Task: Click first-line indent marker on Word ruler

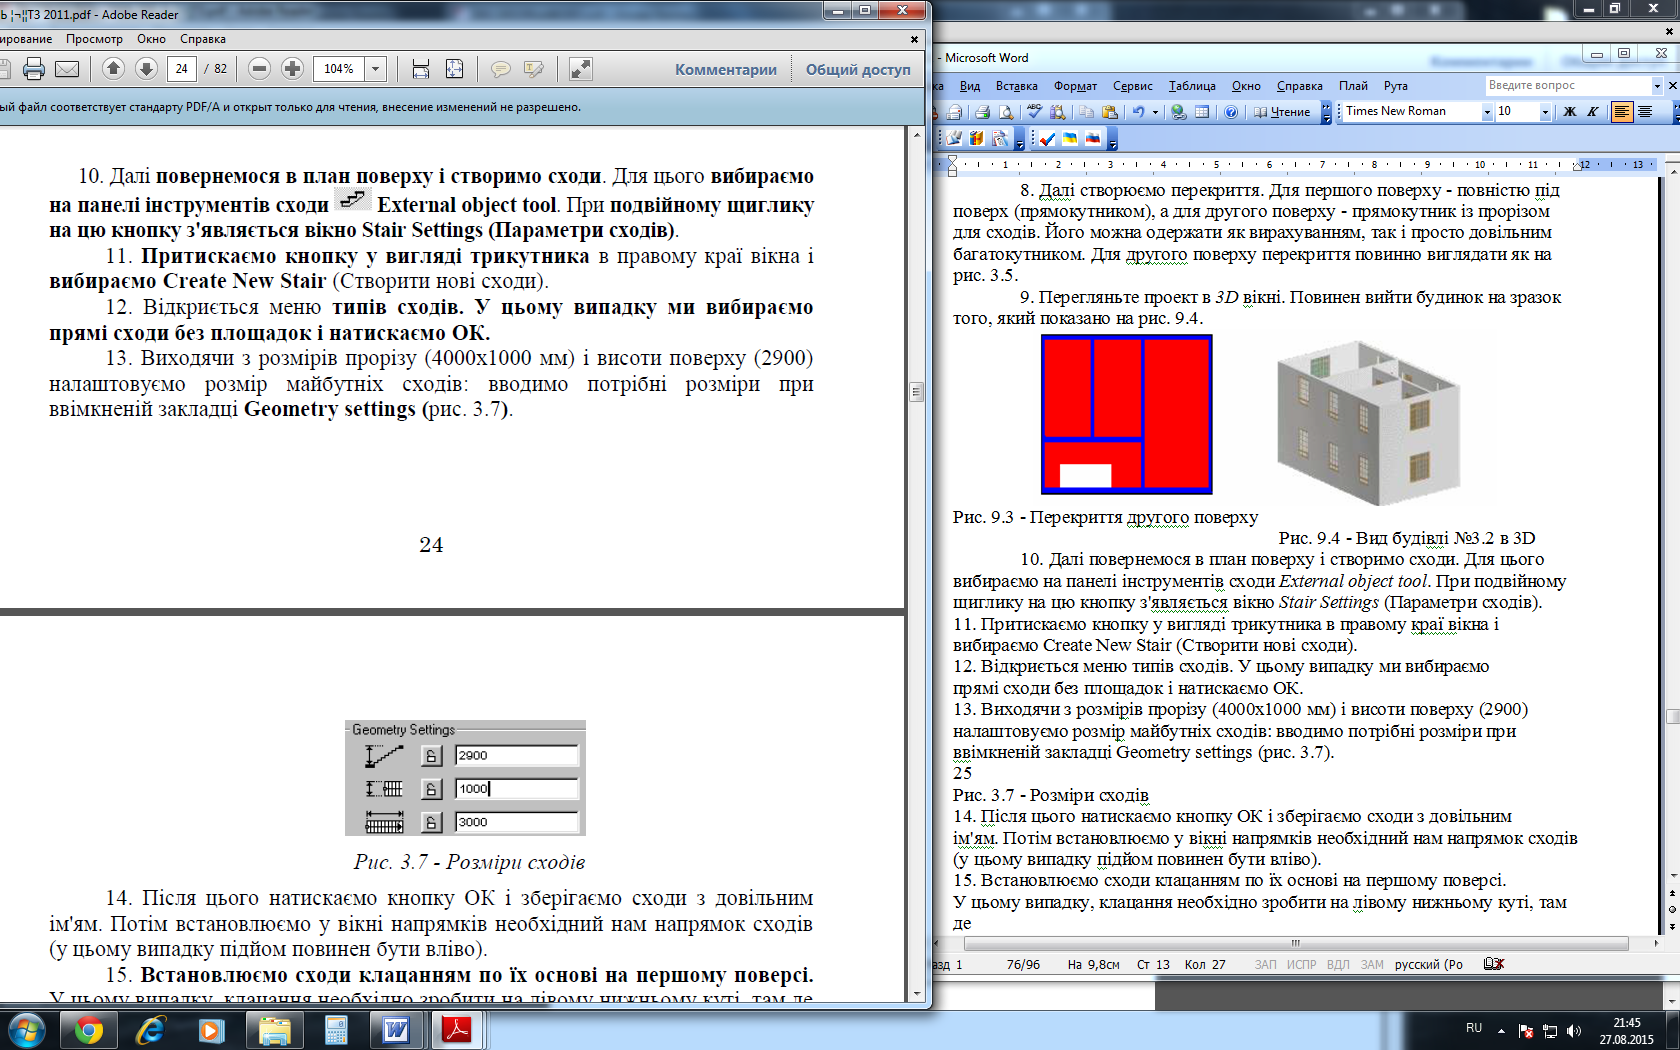Action: pyautogui.click(x=952, y=160)
